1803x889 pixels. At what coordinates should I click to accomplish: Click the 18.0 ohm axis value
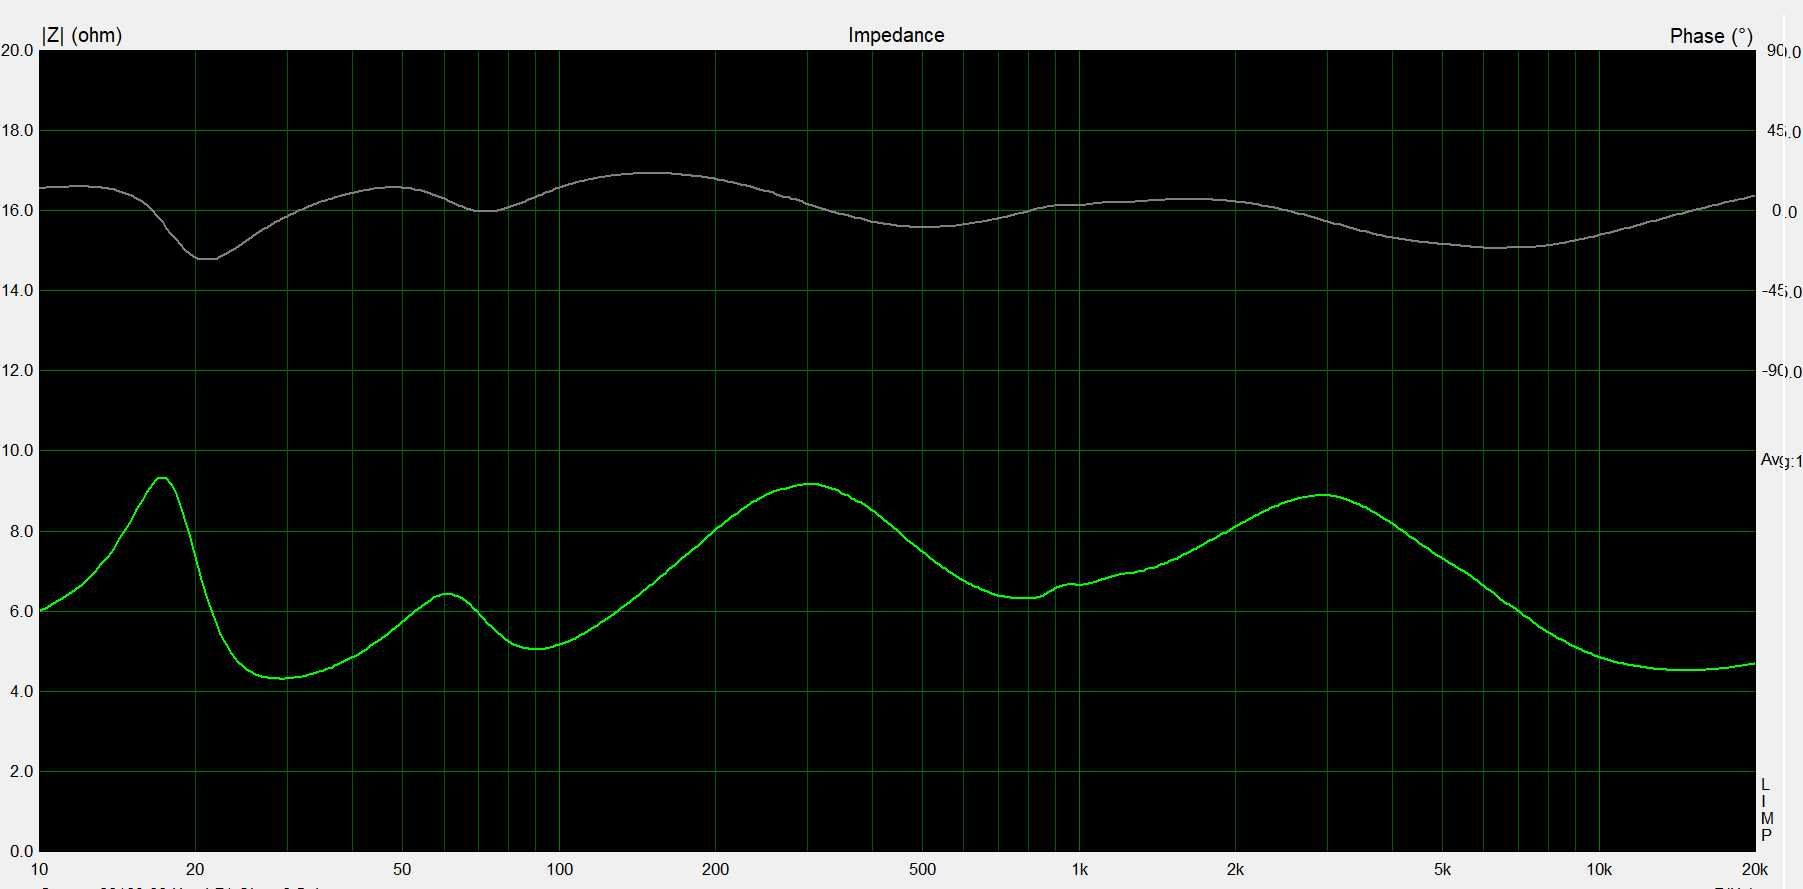[x=17, y=130]
